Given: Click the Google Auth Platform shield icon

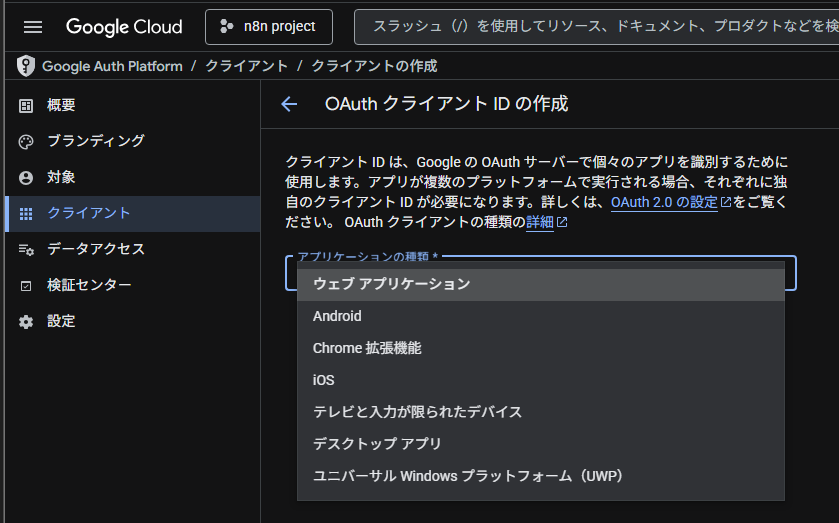Looking at the screenshot, I should point(26,66).
